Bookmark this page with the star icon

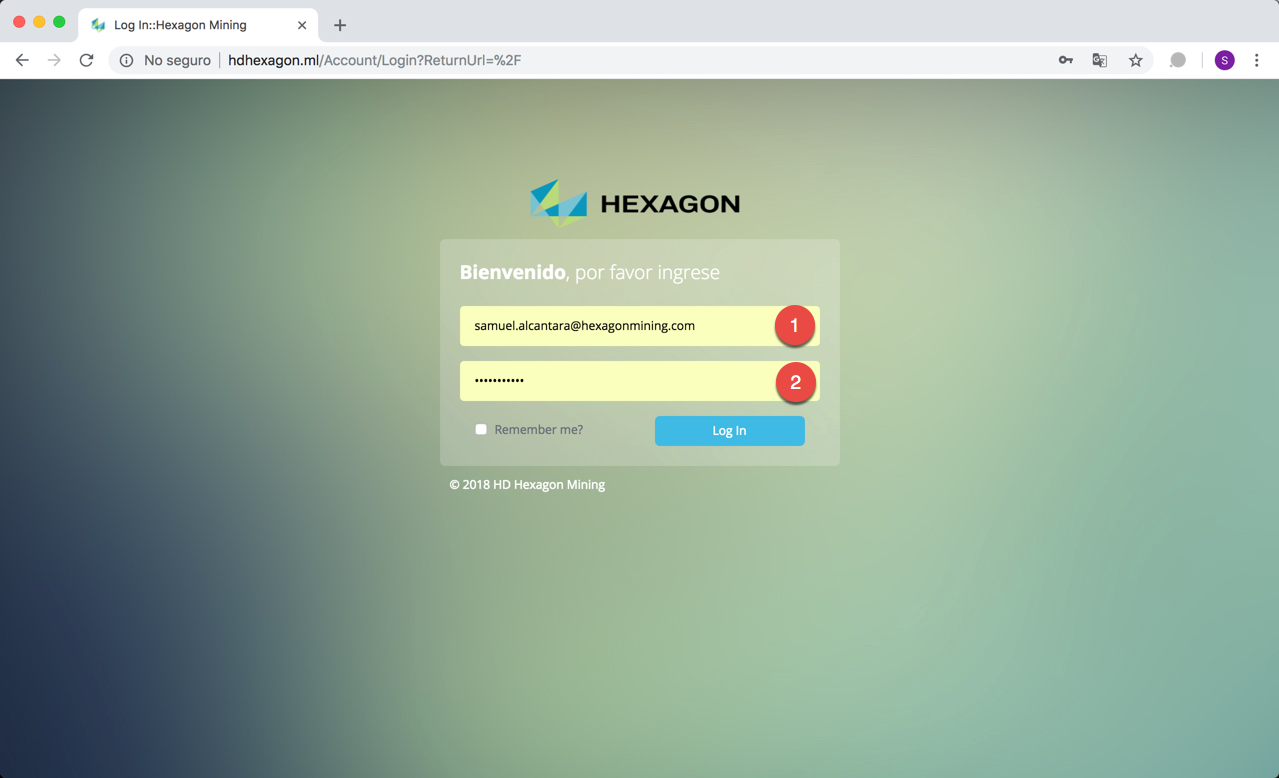click(1136, 60)
